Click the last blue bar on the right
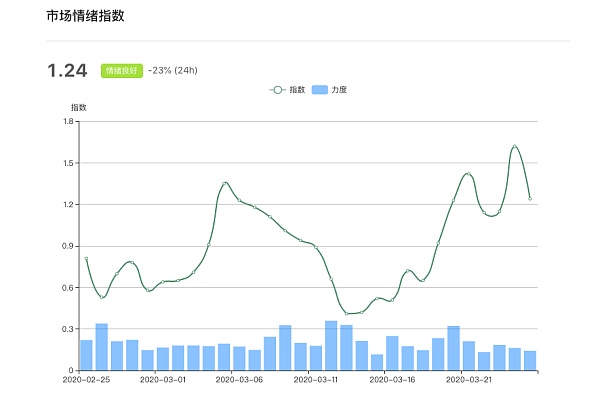Viewport: 600px width, 402px height. point(530,360)
